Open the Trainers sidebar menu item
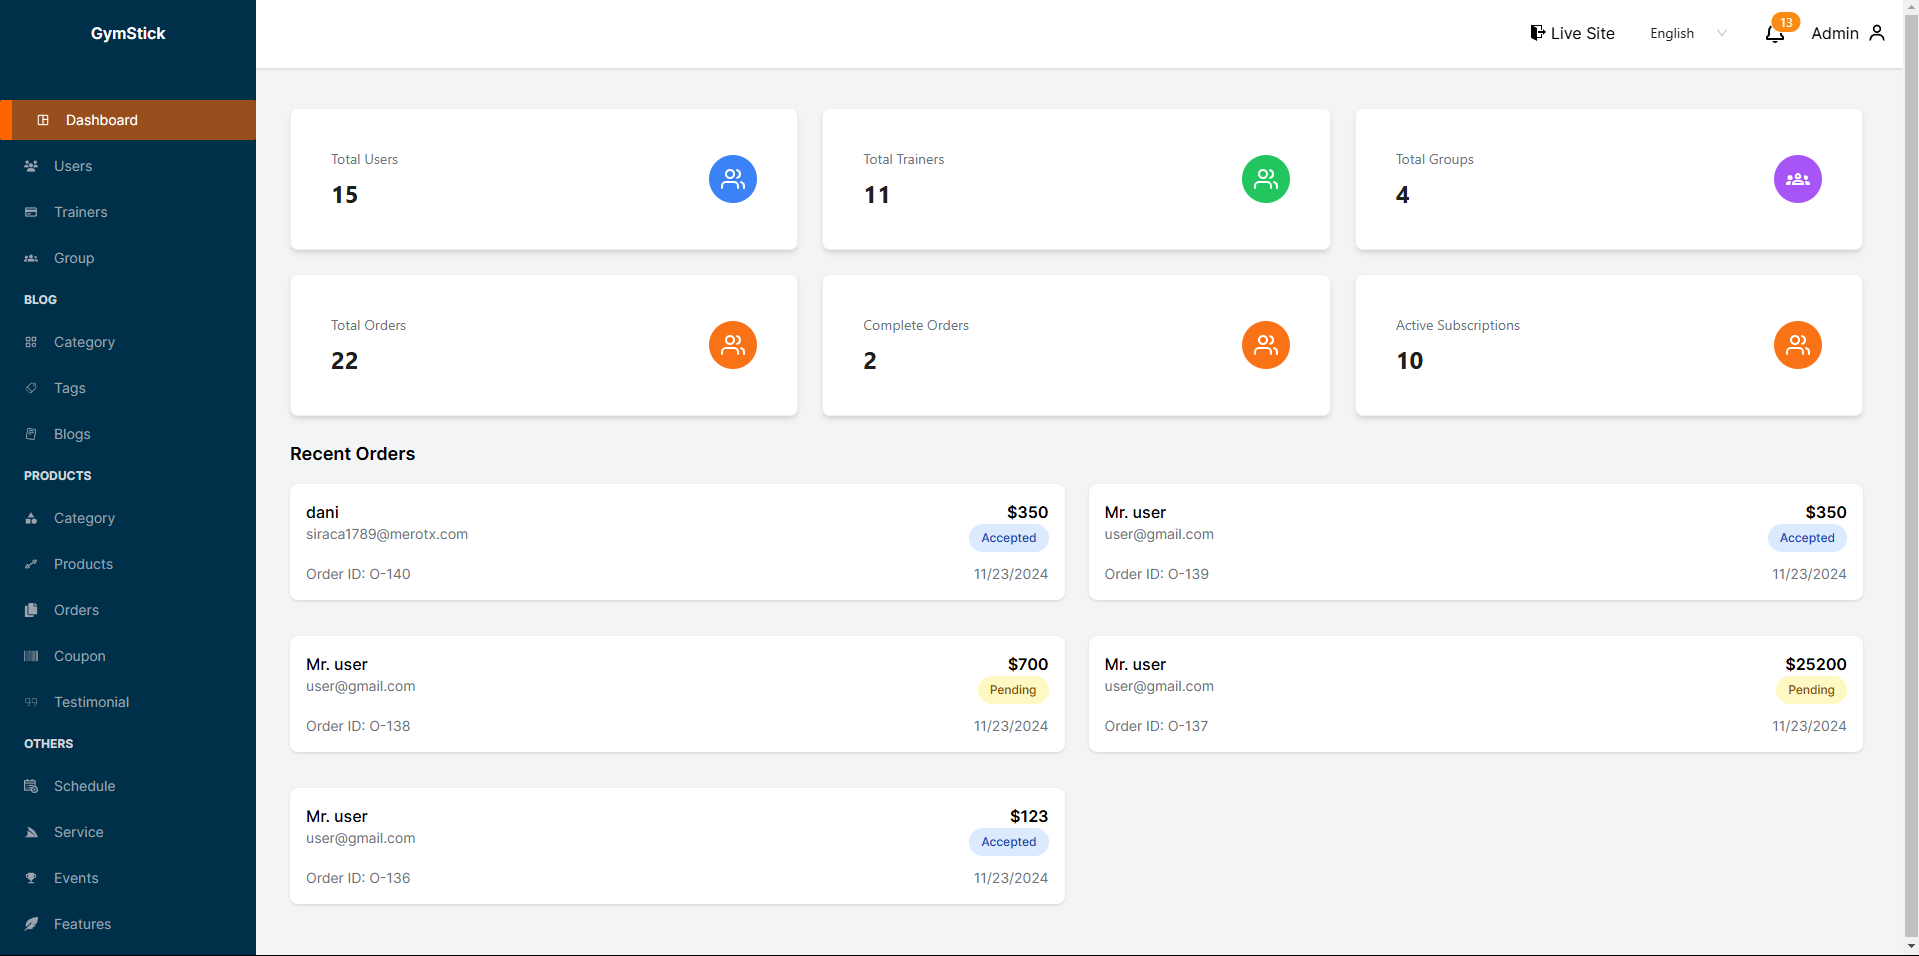The image size is (1919, 956). click(x=80, y=212)
